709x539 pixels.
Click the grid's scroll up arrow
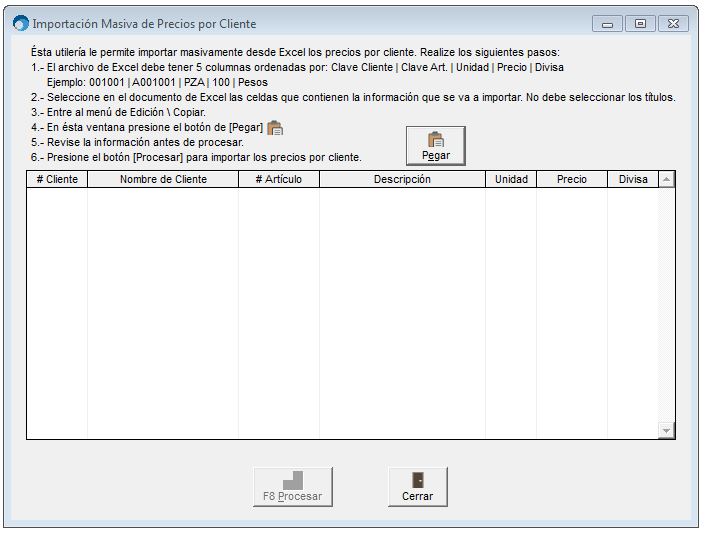click(x=666, y=180)
